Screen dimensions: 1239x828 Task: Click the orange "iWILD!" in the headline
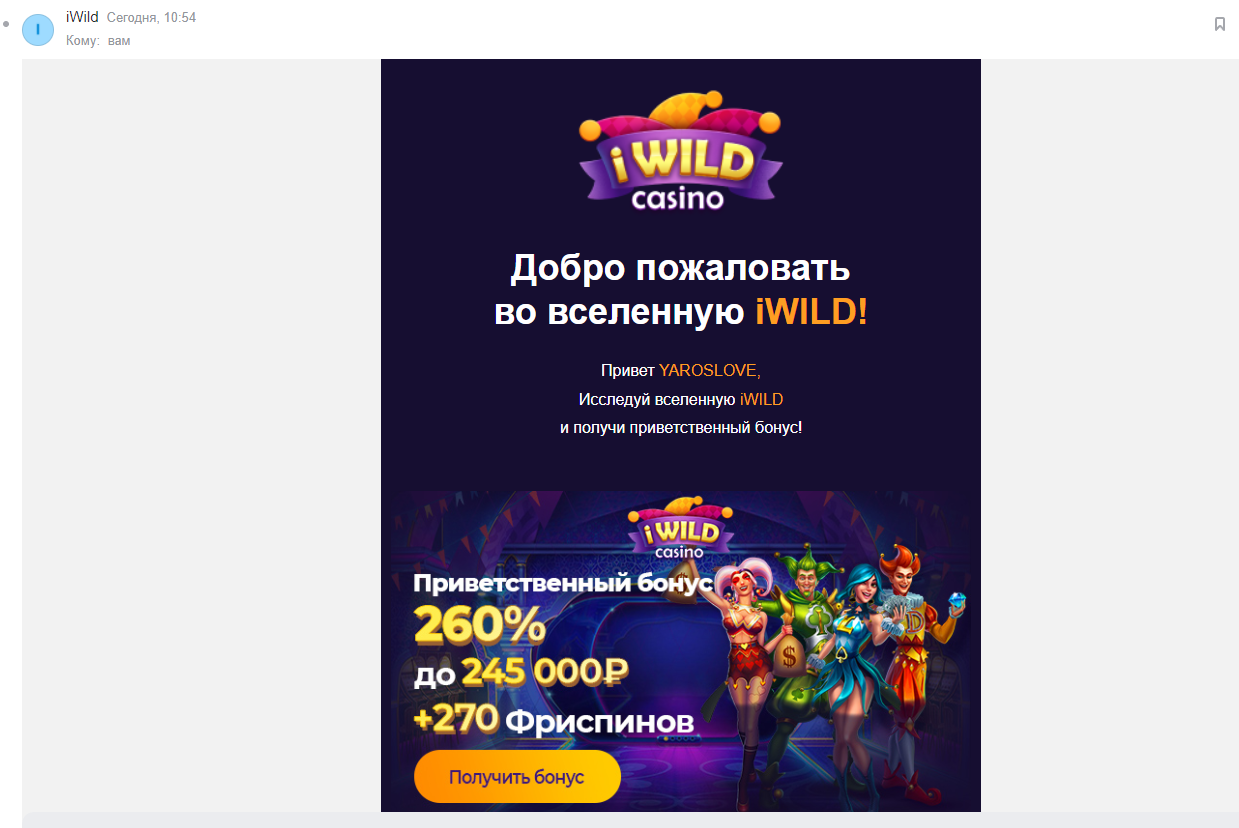[811, 312]
